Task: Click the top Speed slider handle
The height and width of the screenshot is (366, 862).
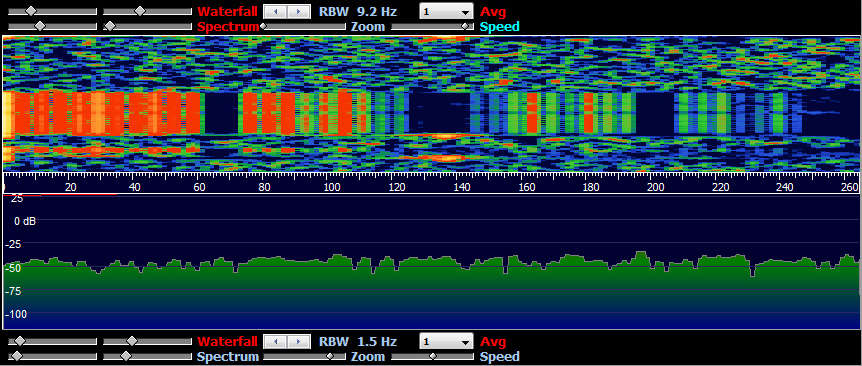Action: point(467,26)
